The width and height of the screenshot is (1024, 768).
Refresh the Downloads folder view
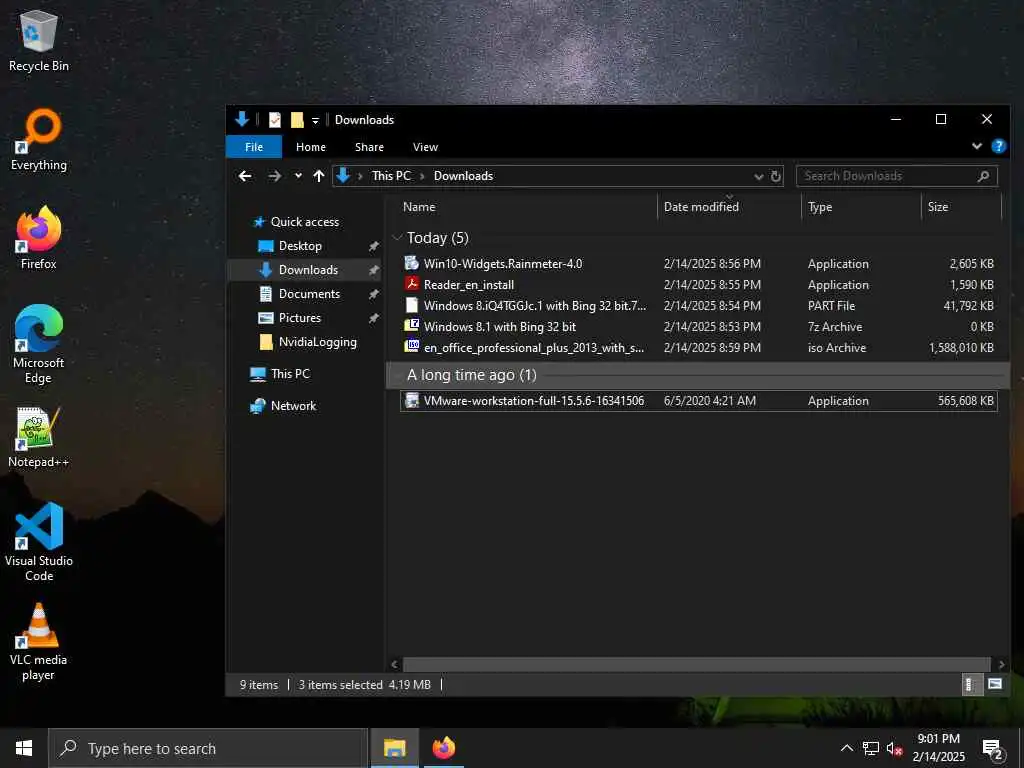pyautogui.click(x=775, y=176)
